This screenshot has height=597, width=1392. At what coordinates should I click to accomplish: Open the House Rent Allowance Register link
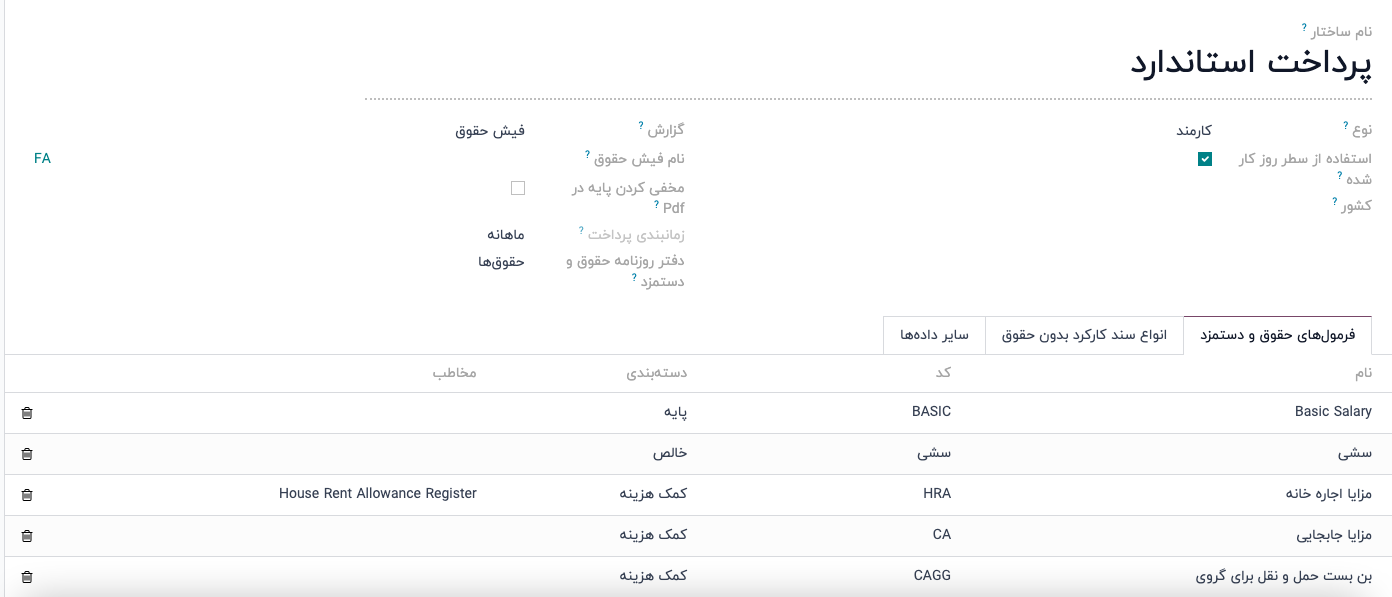(x=378, y=494)
